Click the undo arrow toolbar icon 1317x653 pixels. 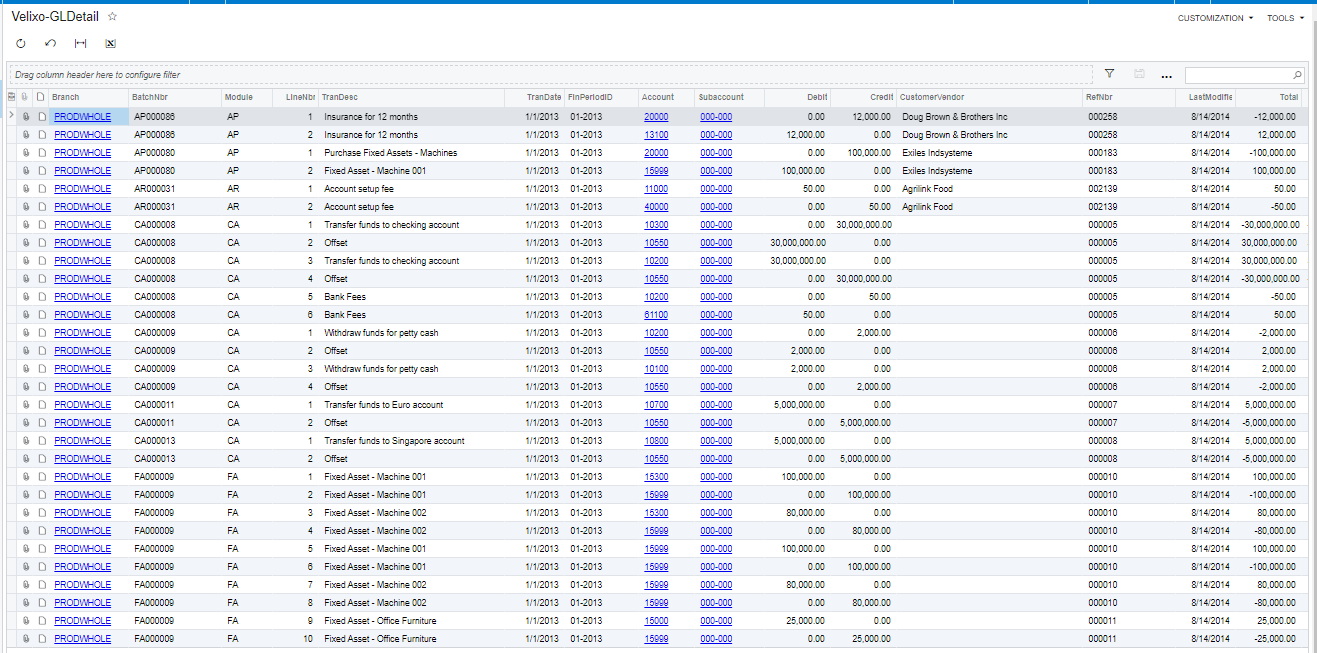(51, 44)
